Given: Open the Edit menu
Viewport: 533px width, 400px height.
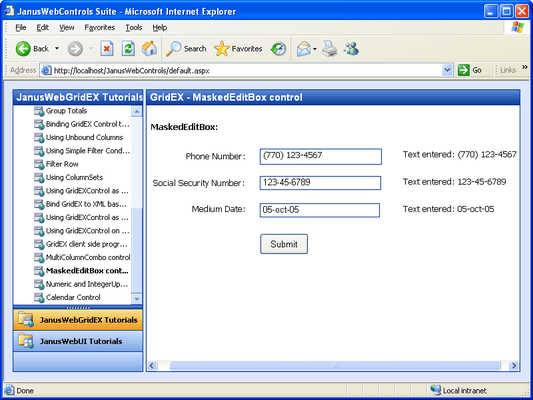Looking at the screenshot, I should (42, 28).
